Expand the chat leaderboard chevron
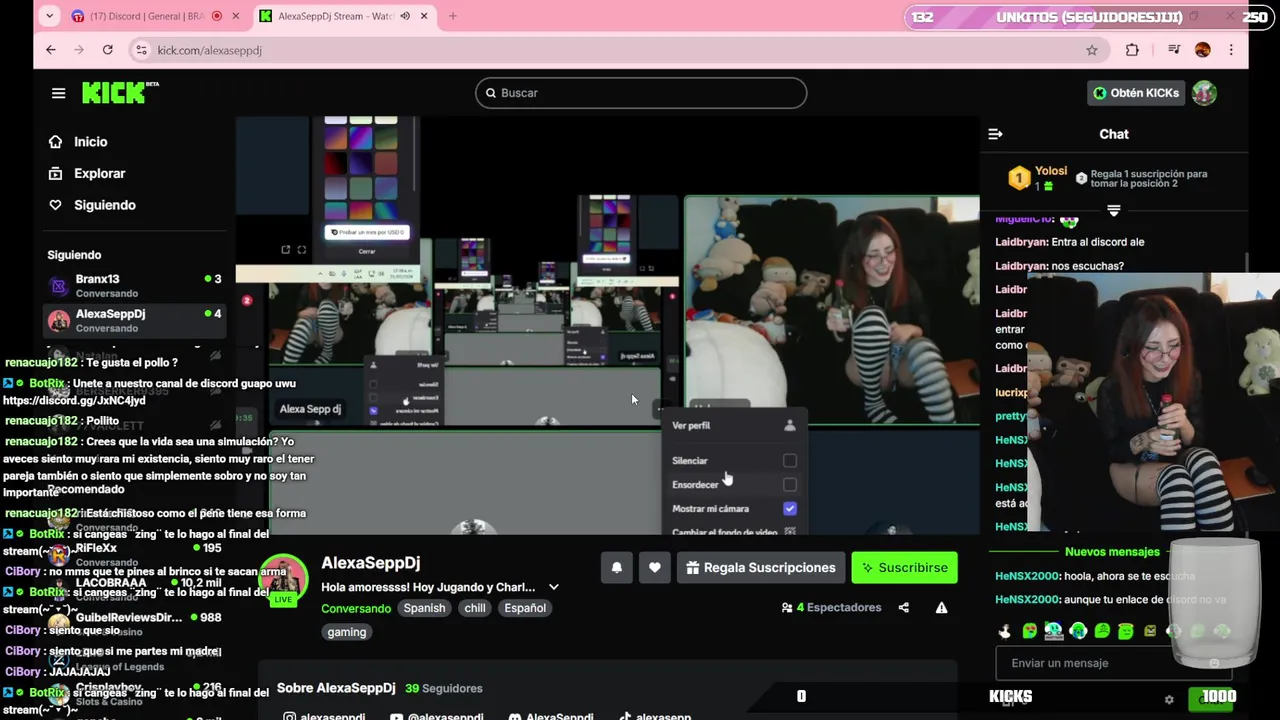The width and height of the screenshot is (1280, 720). tap(1113, 211)
